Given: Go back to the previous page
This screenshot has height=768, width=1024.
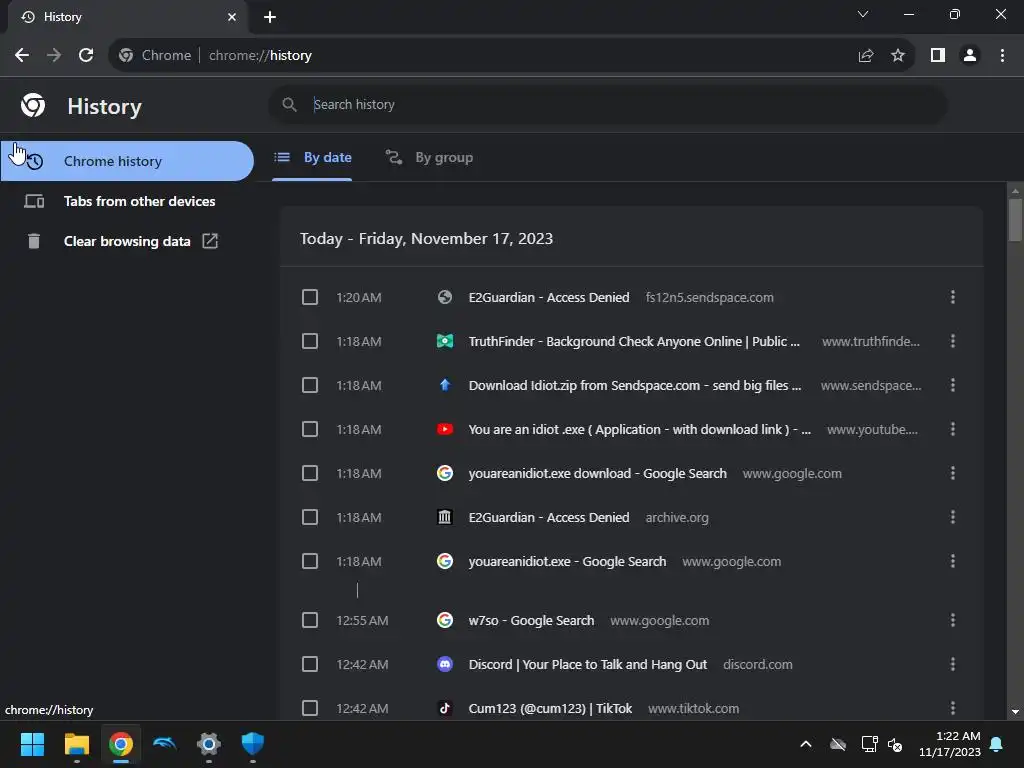Looking at the screenshot, I should [x=22, y=56].
